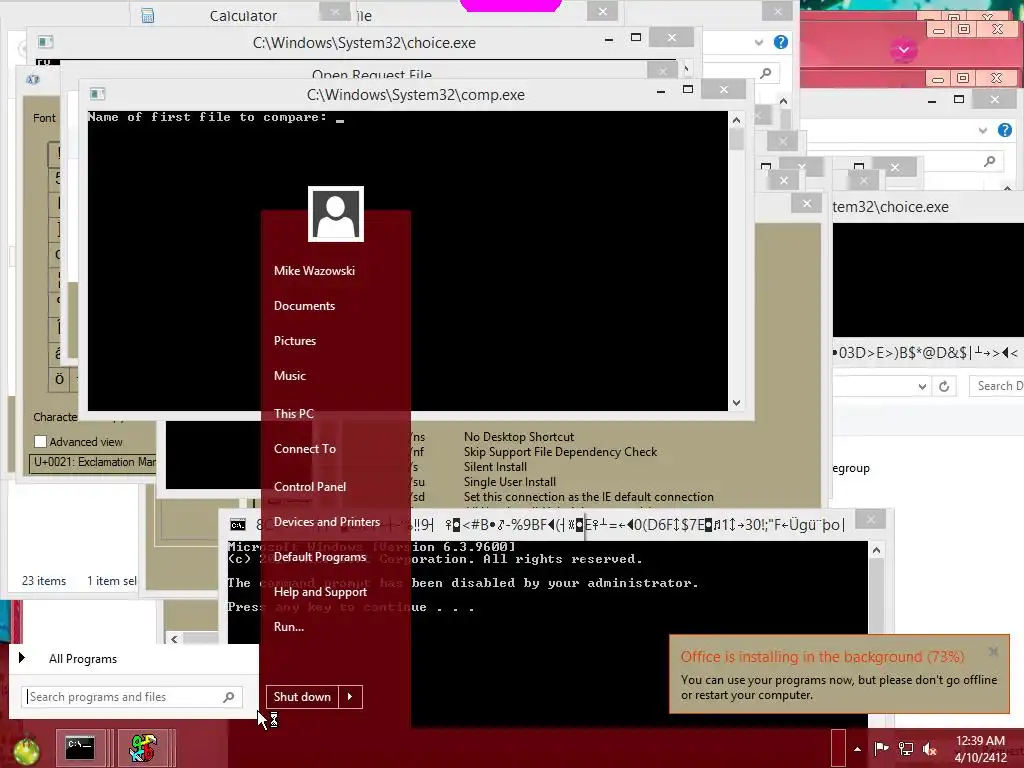Viewport: 1024px width, 768px height.
Task: Open help in the right Explorer window
Action: pyautogui.click(x=1005, y=130)
